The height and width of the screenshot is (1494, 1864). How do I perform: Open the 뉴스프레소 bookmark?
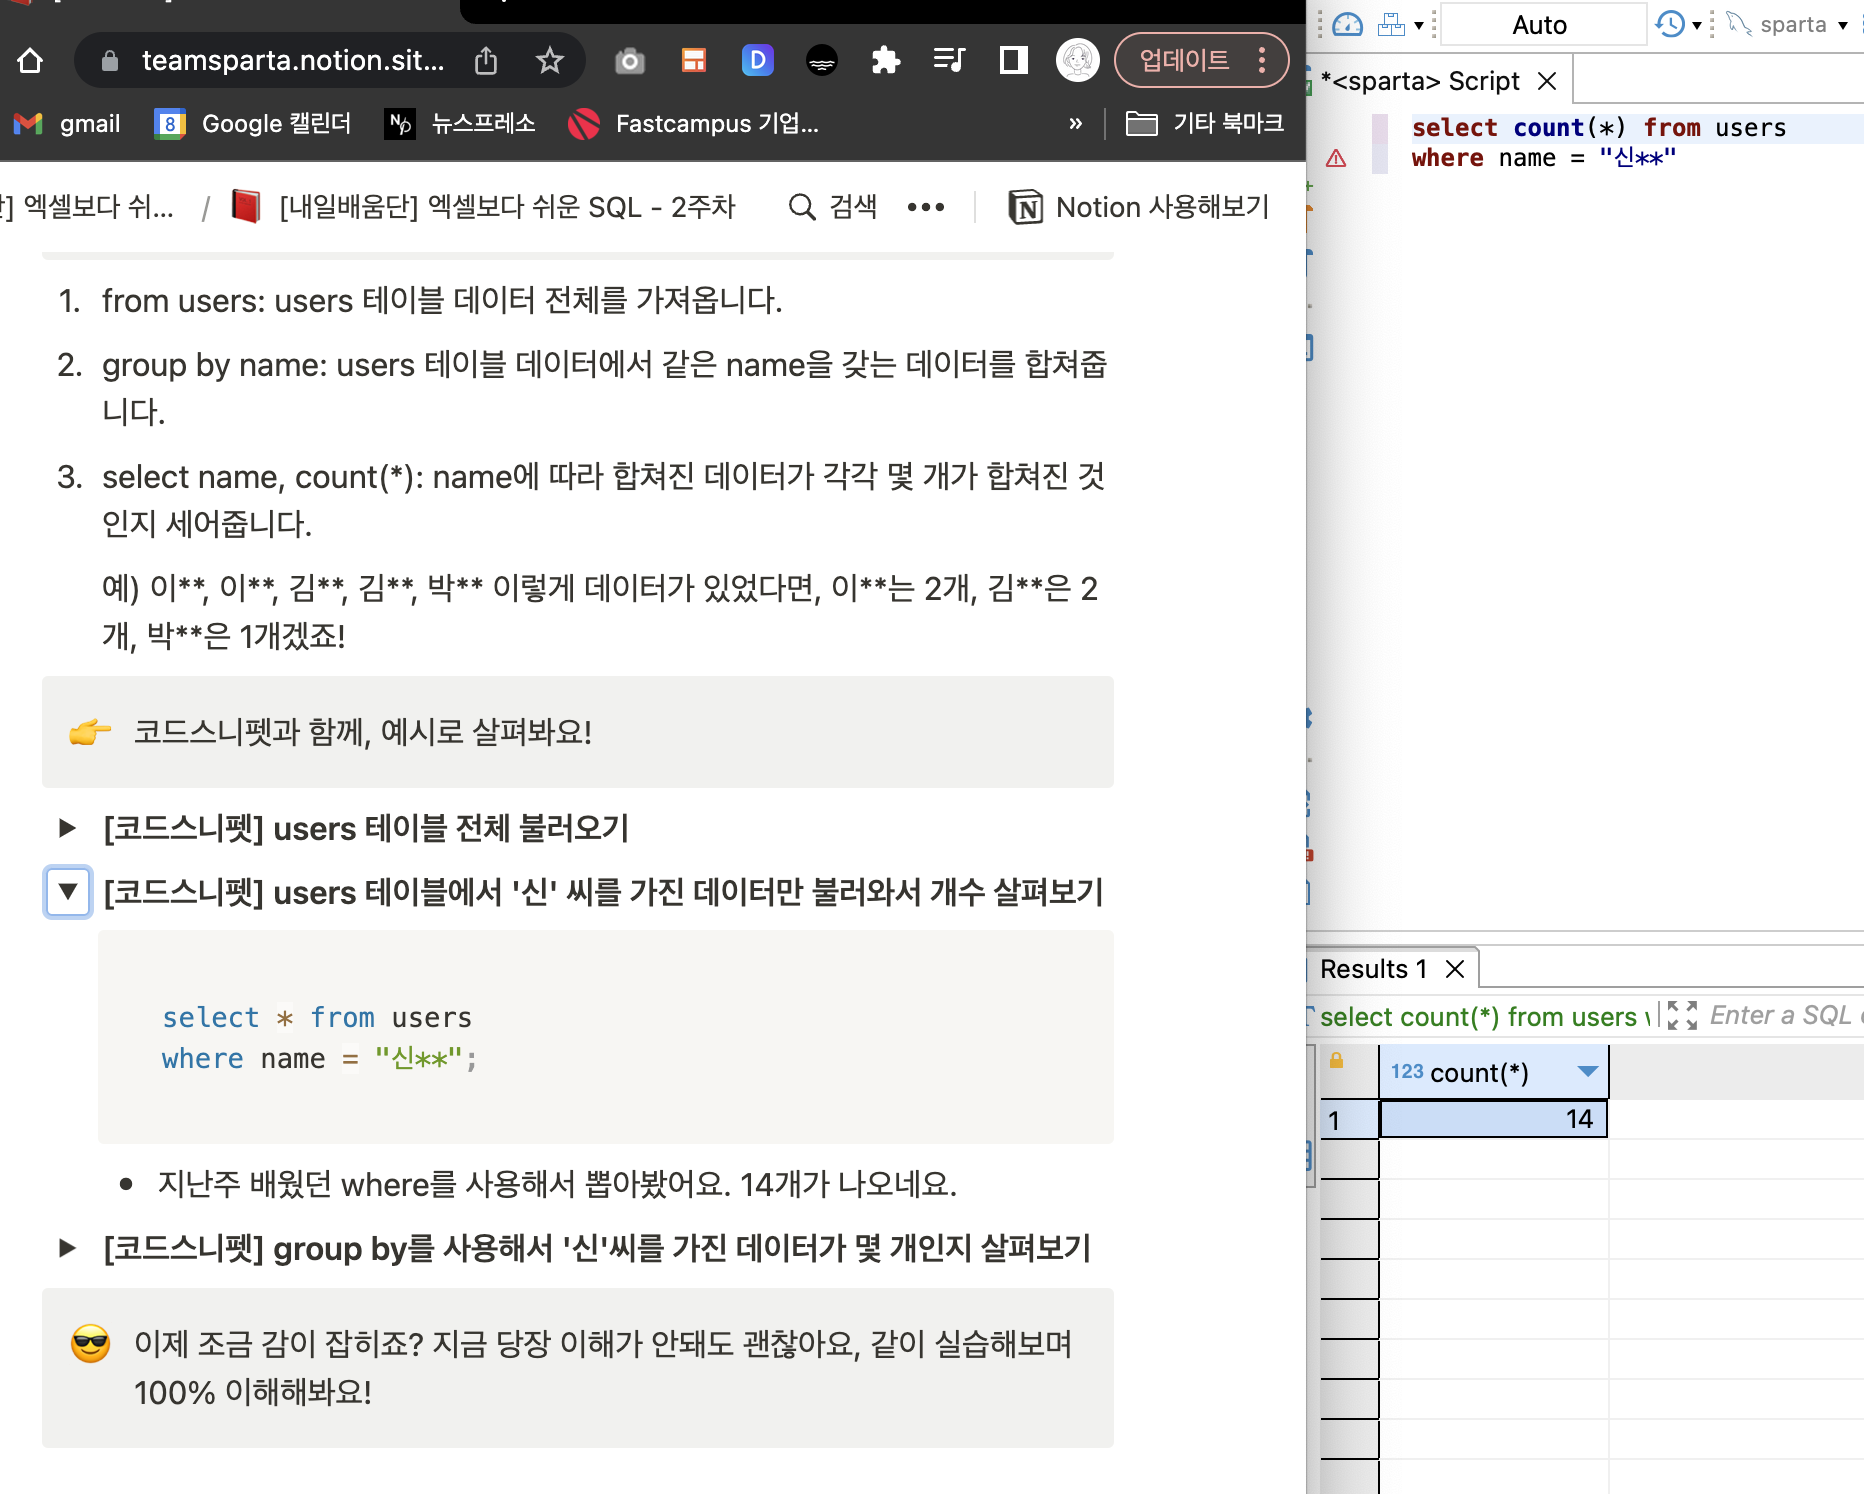460,124
